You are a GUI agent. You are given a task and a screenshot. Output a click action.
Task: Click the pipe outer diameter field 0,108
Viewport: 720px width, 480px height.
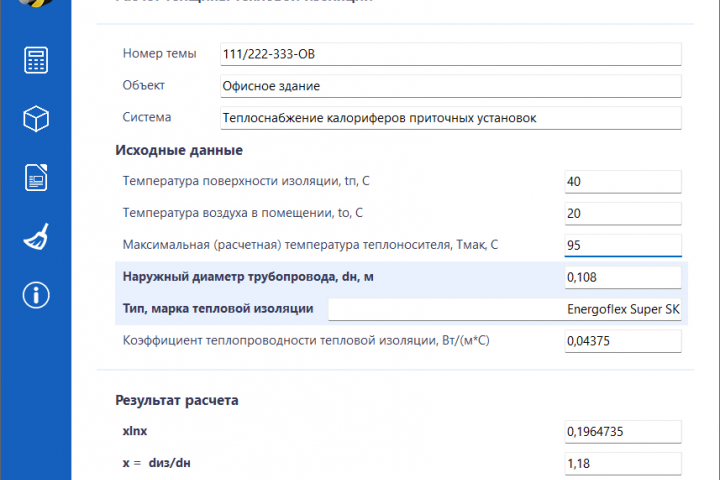point(623,277)
